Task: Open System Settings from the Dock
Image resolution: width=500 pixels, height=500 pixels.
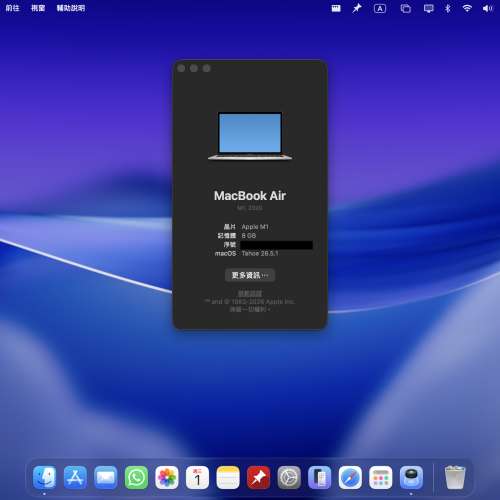Action: point(289,477)
